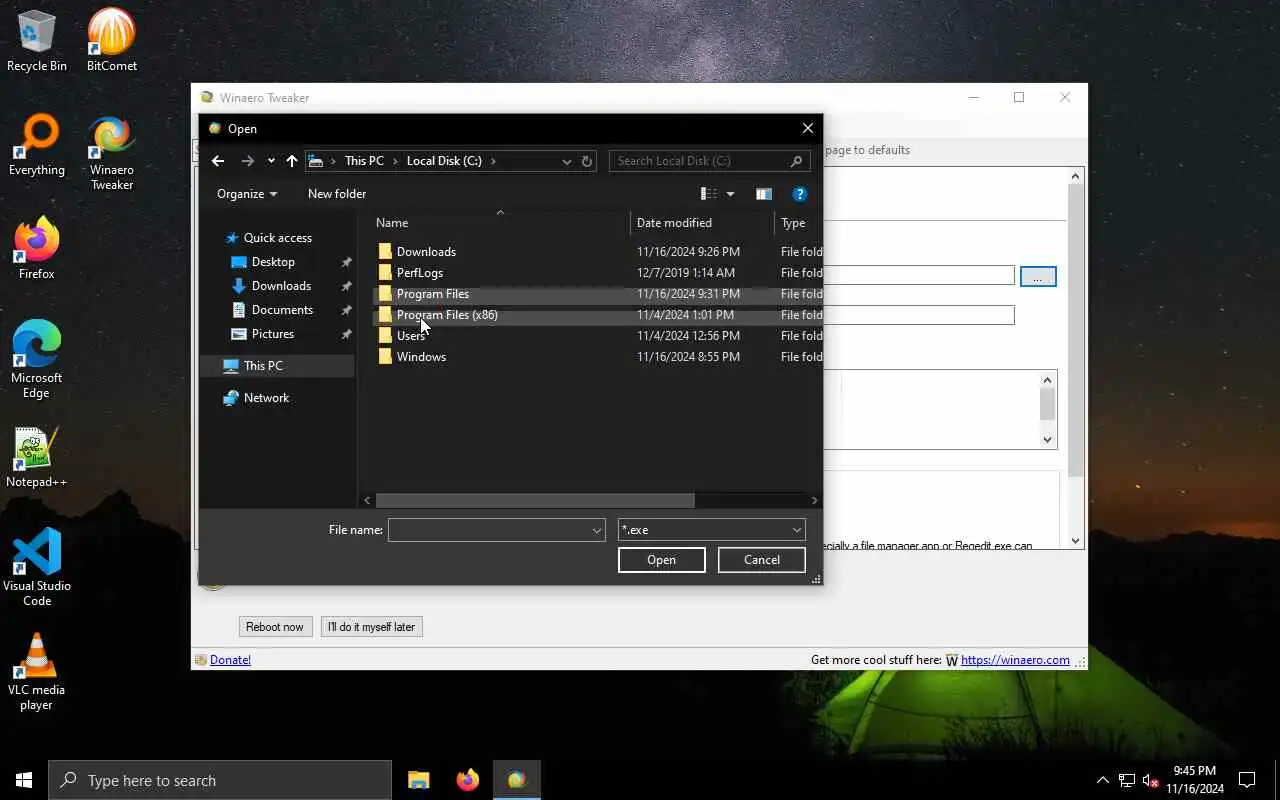Screen dimensions: 1280x800
Task: Select This PC in navigation pane
Action: (277, 366)
